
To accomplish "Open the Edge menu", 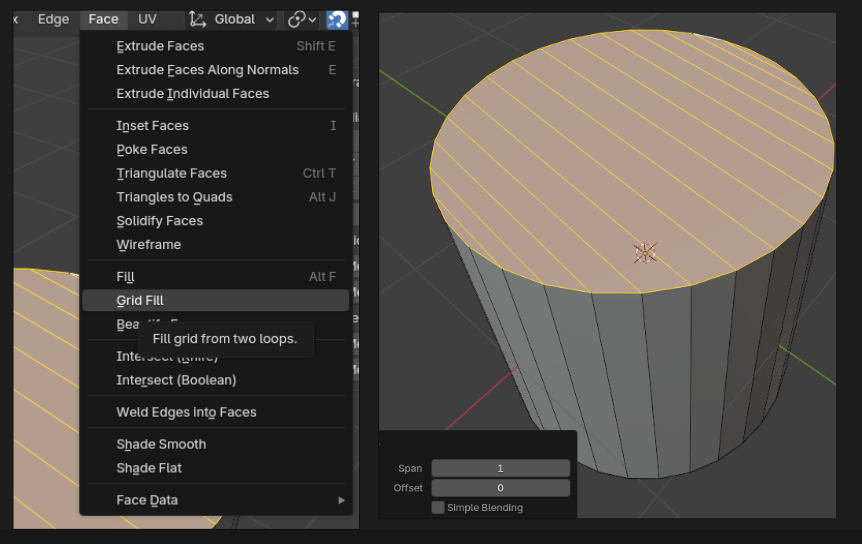I will [53, 19].
